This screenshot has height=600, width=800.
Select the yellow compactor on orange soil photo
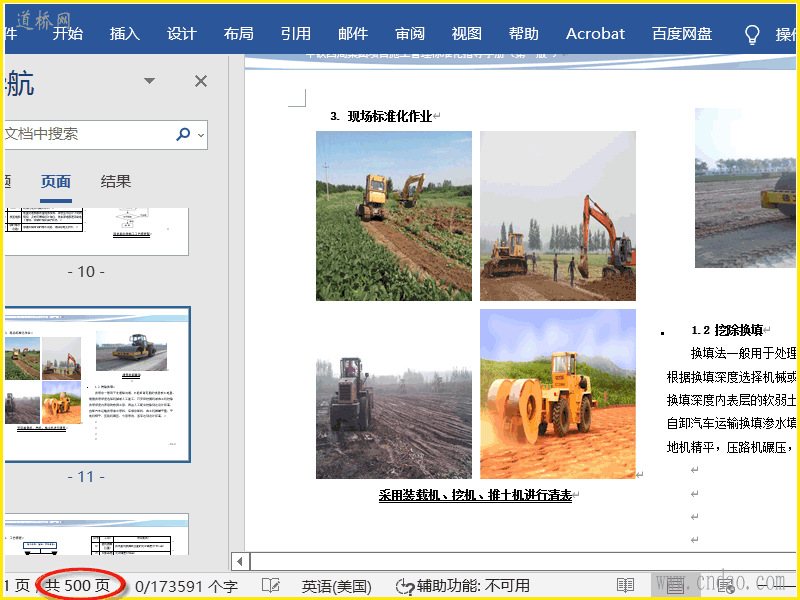(558, 394)
